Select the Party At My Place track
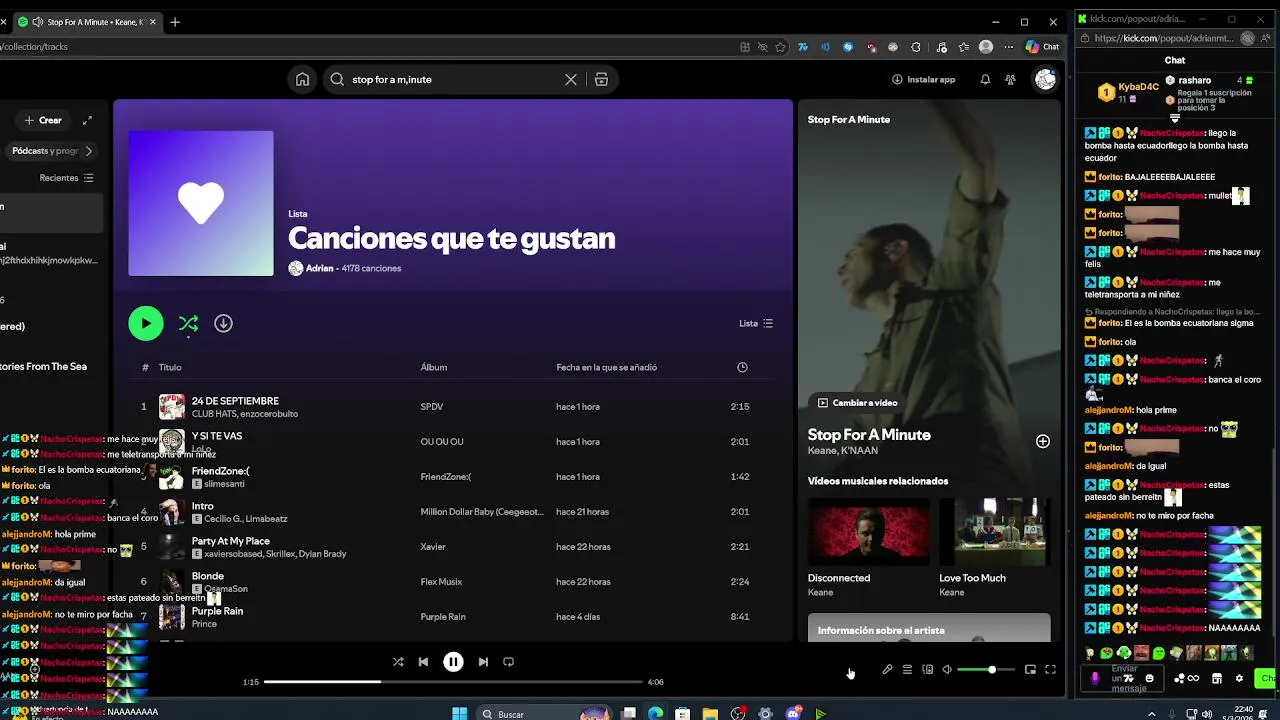This screenshot has height=720, width=1280. [231, 541]
